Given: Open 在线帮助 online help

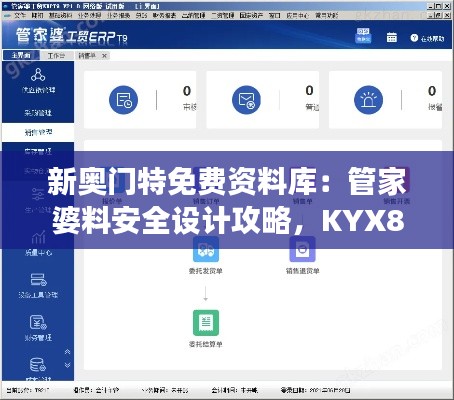Looking at the screenshot, I should (x=428, y=39).
